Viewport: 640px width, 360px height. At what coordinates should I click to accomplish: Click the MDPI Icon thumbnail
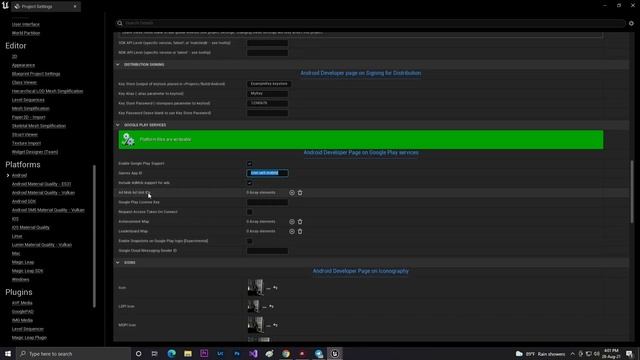coord(256,325)
